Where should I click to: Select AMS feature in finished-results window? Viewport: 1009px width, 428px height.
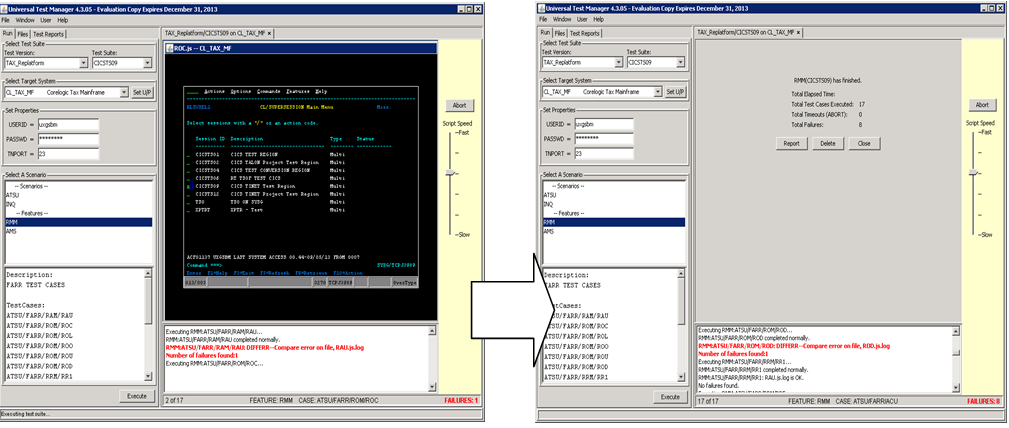(x=613, y=230)
